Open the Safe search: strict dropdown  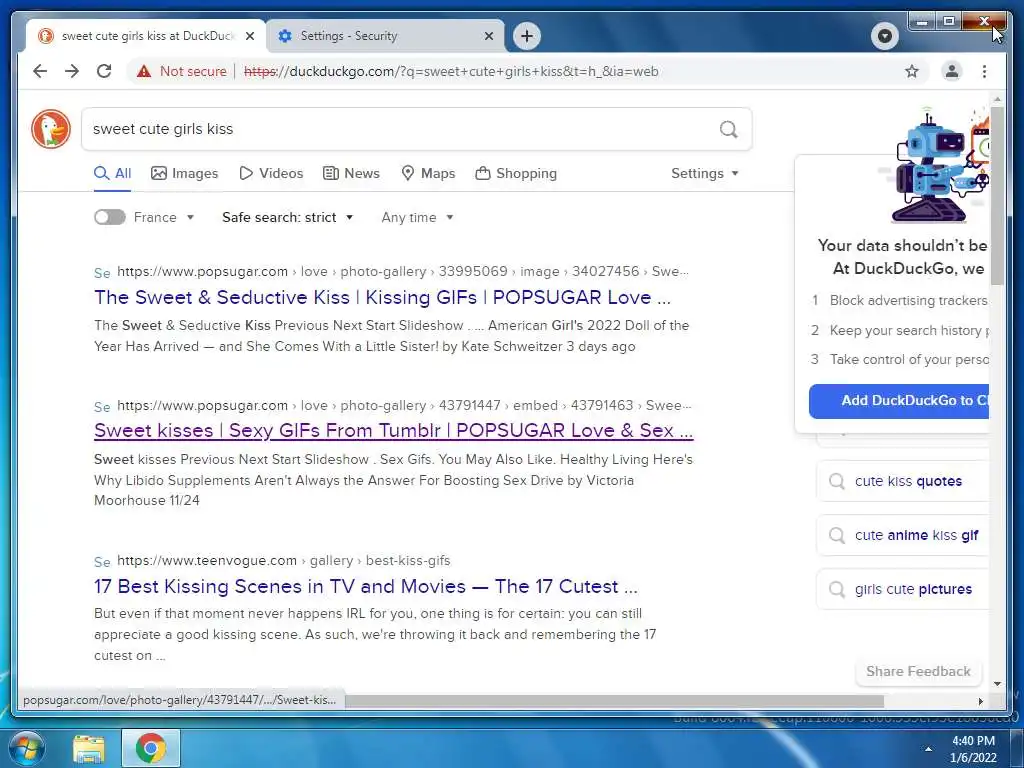[x=287, y=217]
